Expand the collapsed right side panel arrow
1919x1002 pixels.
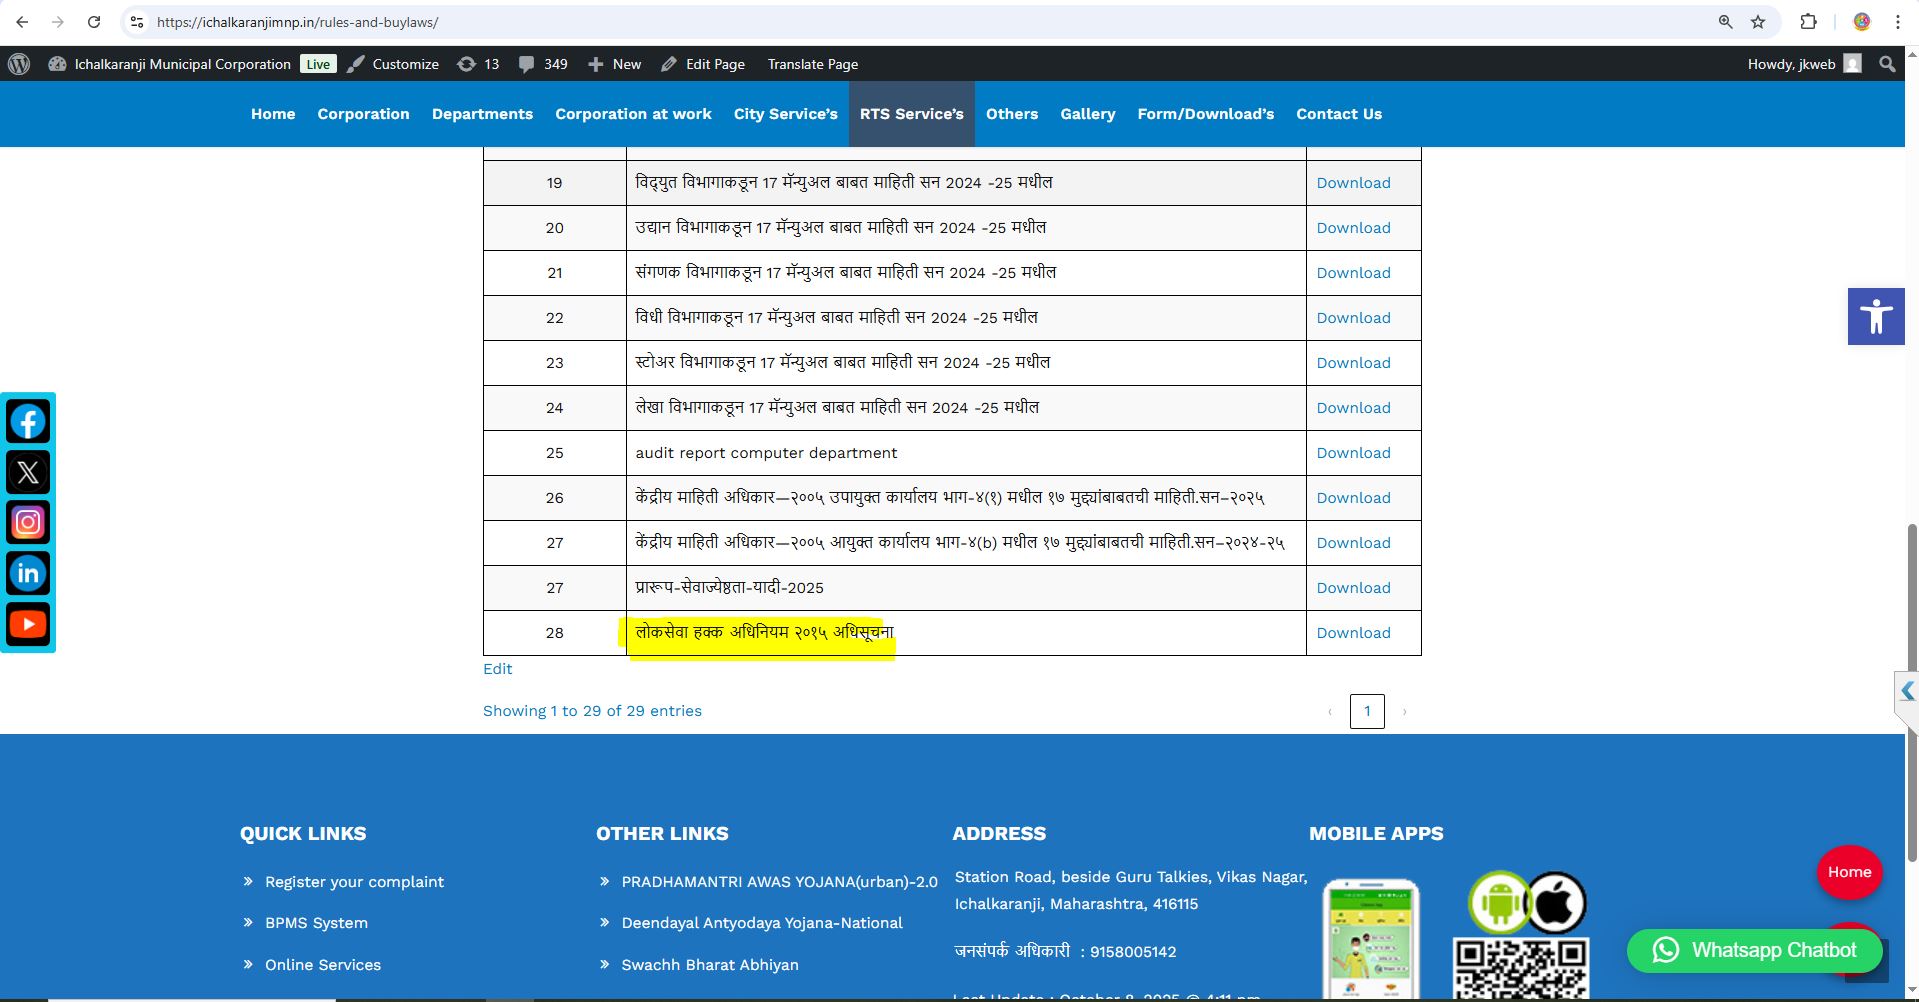tap(1907, 691)
